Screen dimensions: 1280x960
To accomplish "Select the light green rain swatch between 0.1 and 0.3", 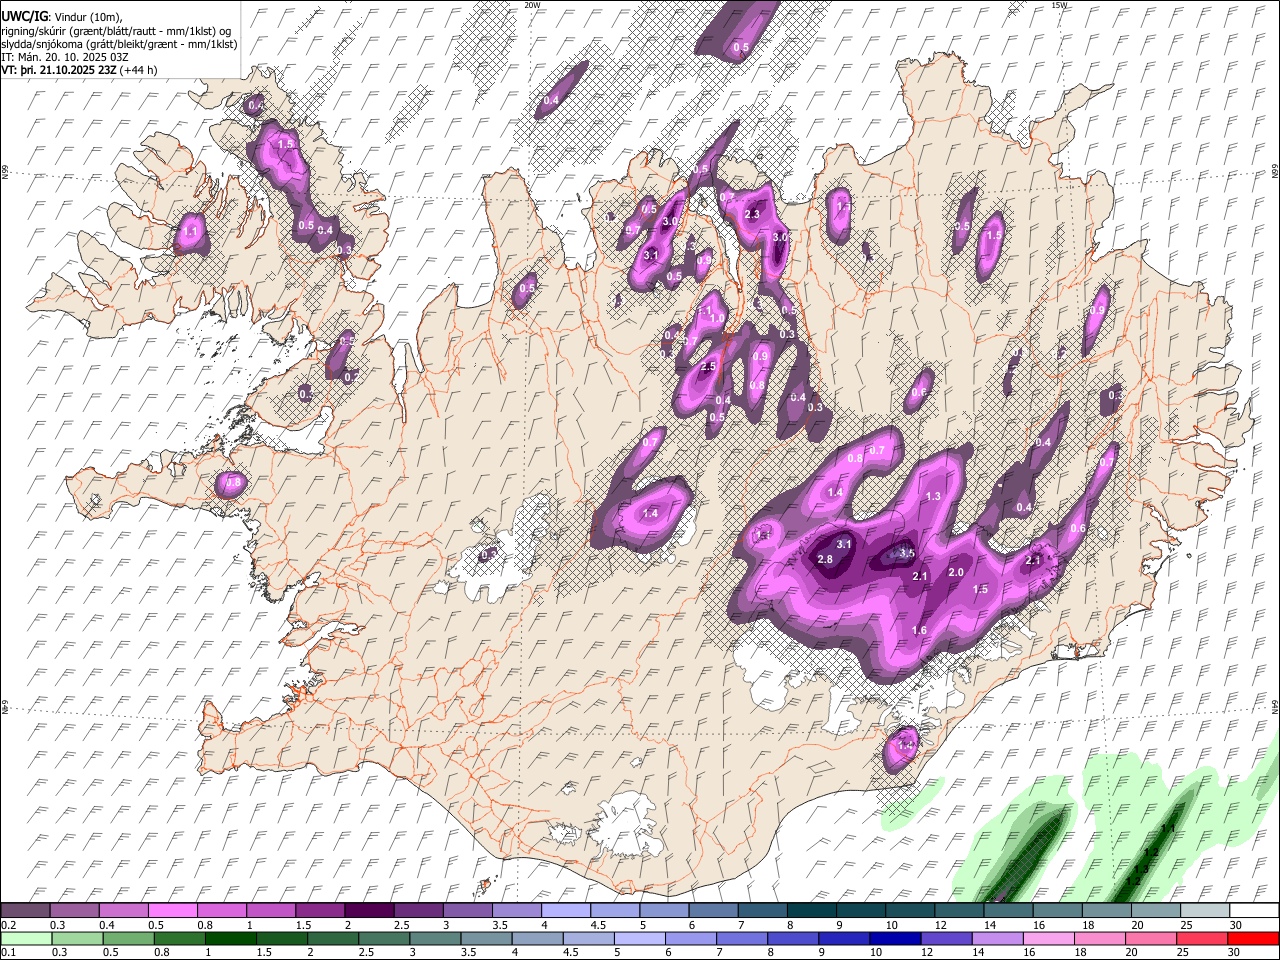I will (x=25, y=938).
